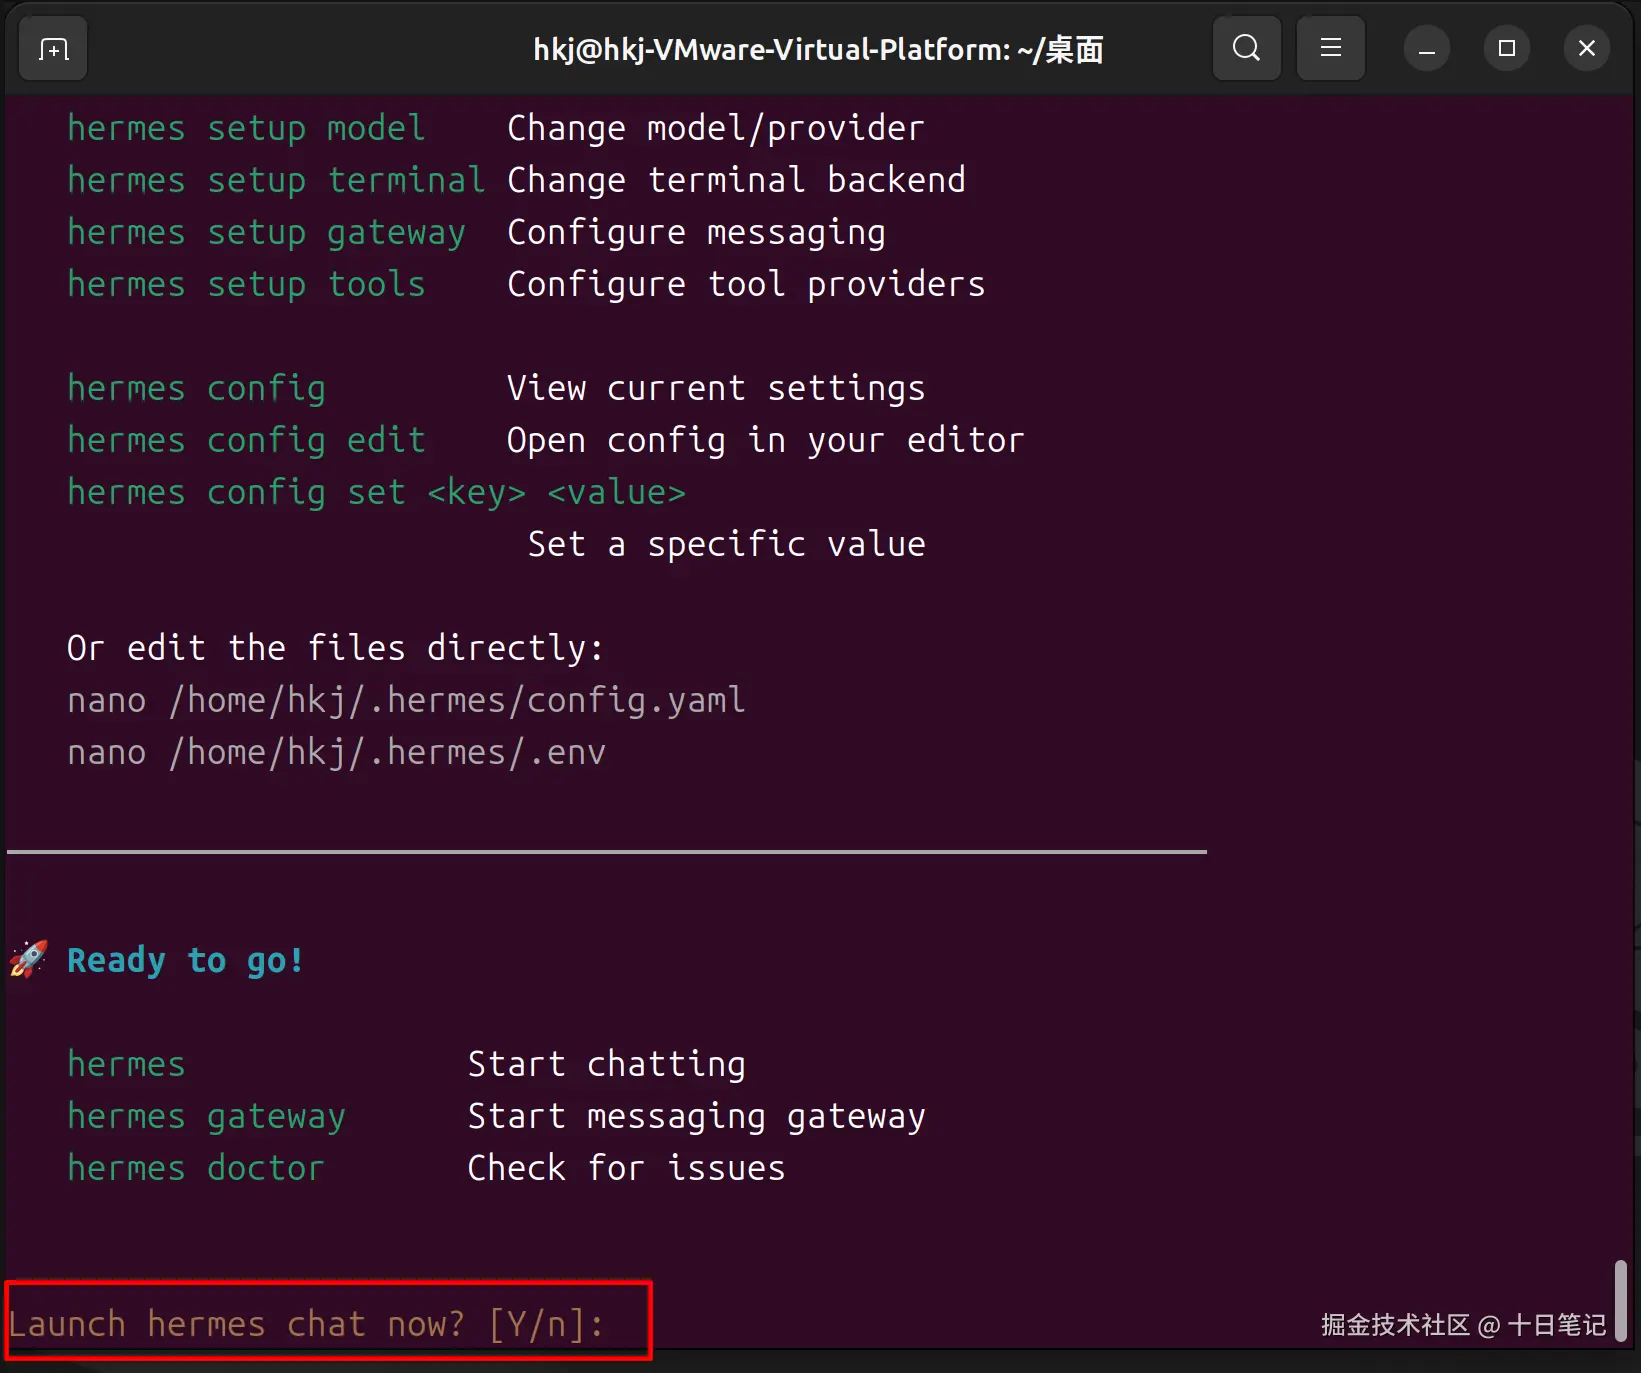Viewport: 1641px width, 1373px height.
Task: Click 'Check for issues' description
Action: tap(626, 1168)
